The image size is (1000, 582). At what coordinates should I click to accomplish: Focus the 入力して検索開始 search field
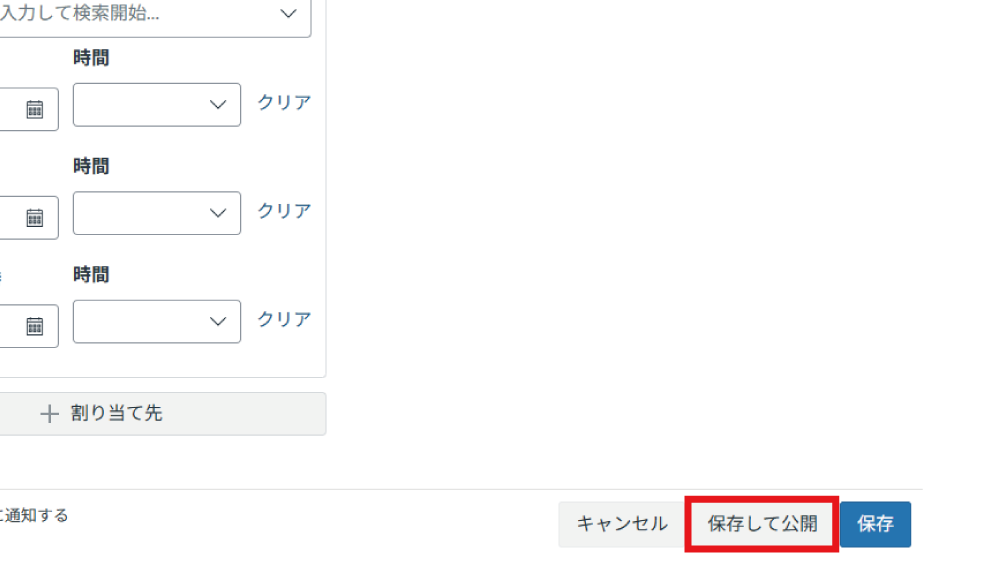tap(155, 14)
